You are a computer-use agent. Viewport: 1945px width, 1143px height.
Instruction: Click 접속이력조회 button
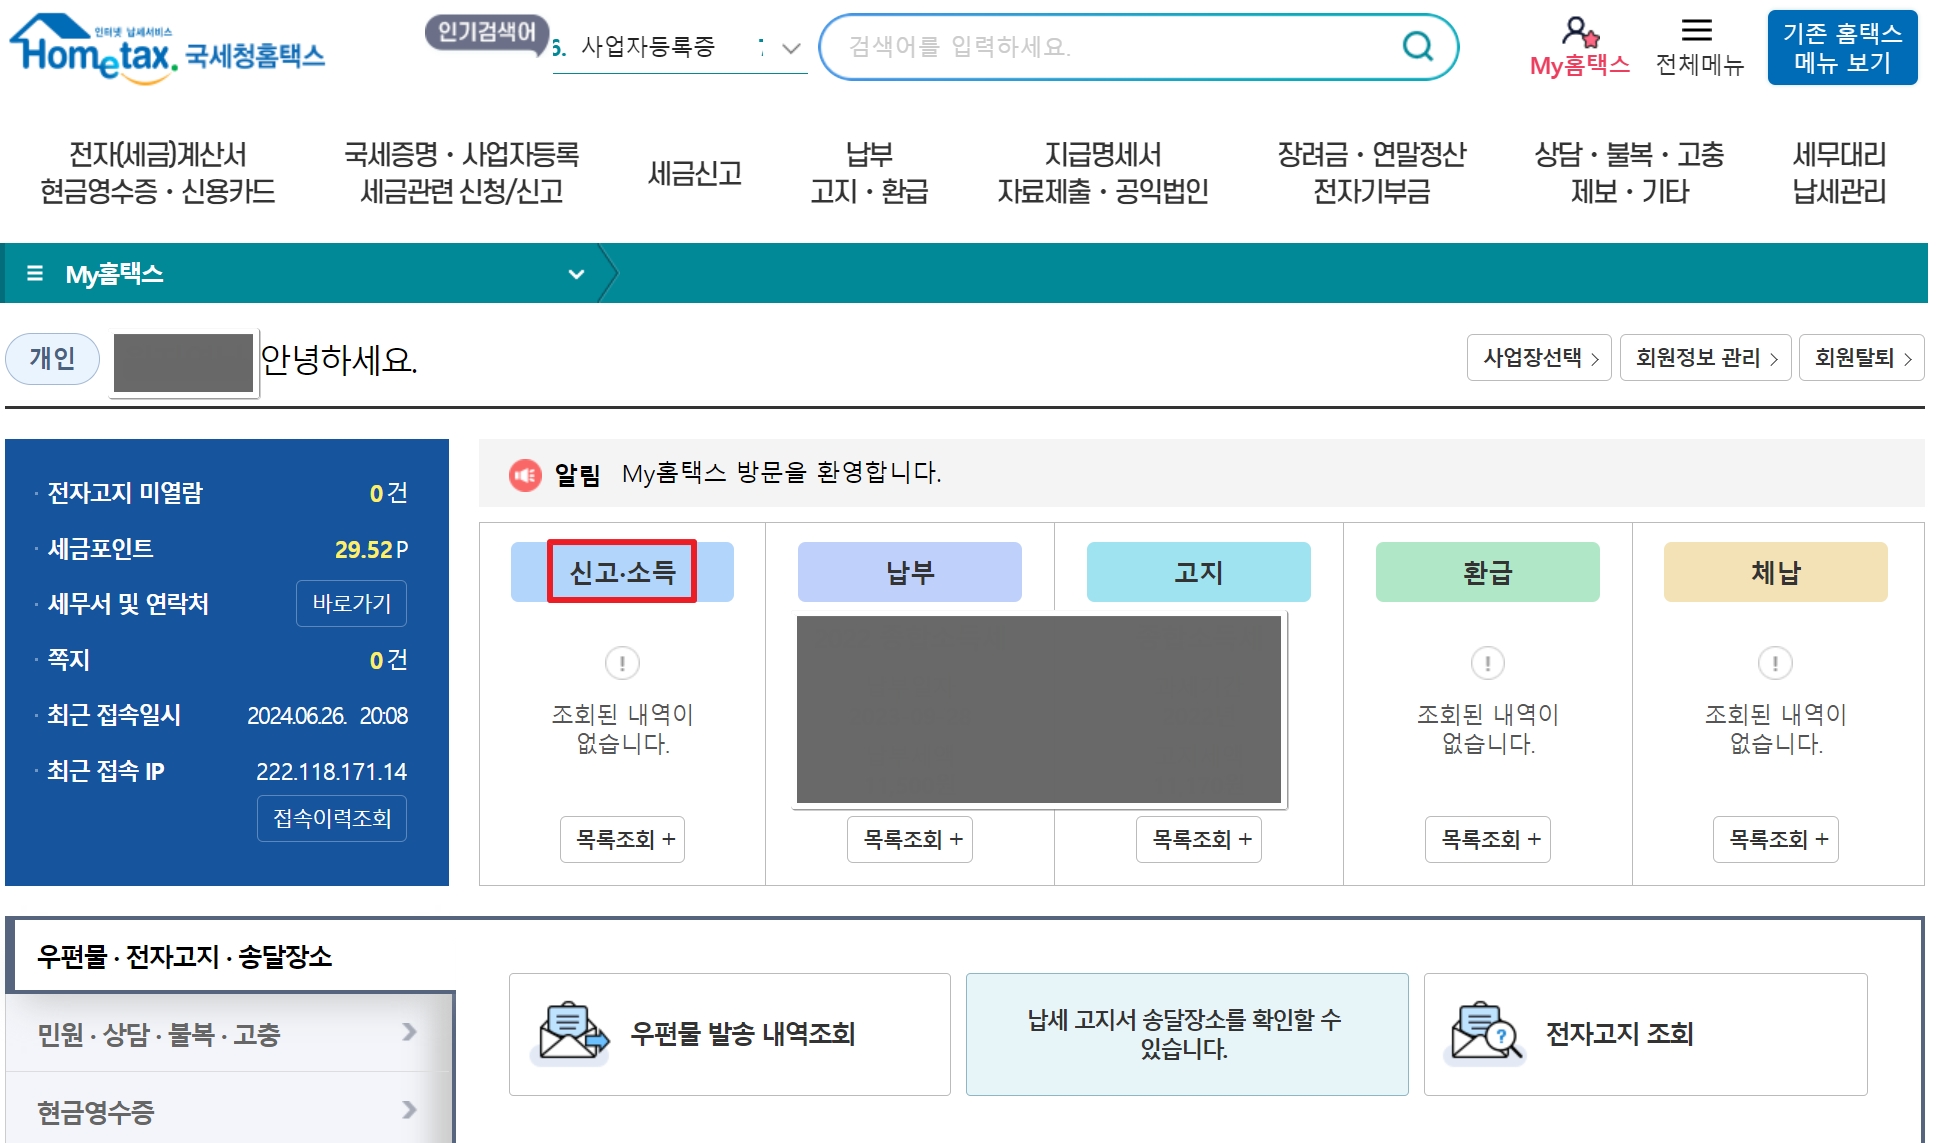tap(331, 818)
